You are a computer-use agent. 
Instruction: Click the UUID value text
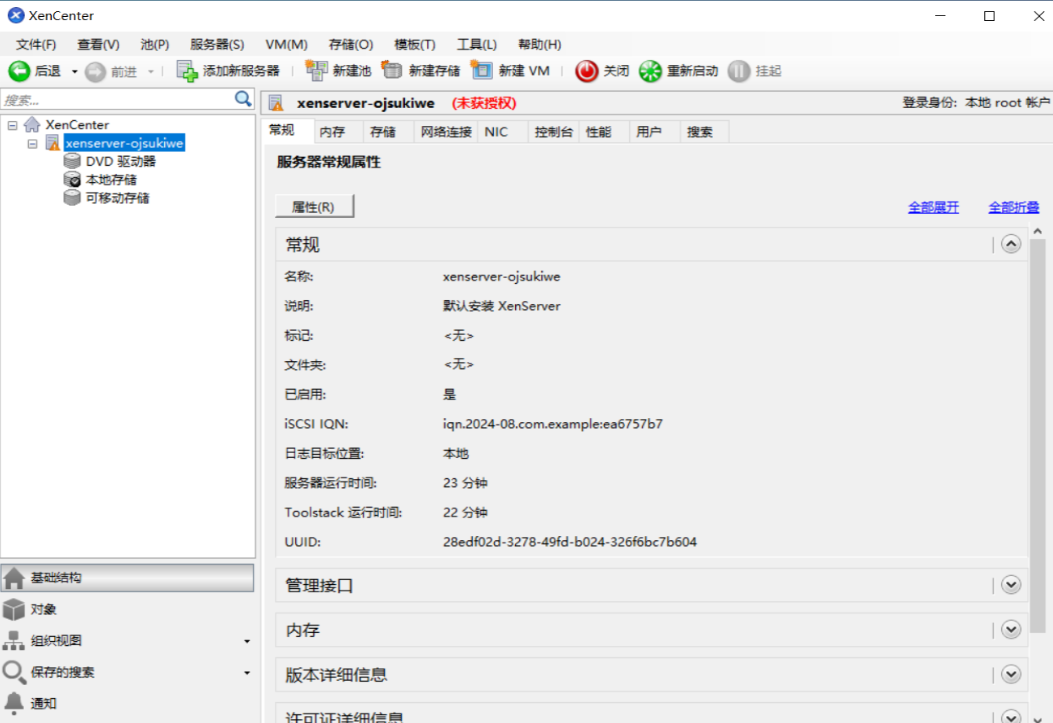569,542
